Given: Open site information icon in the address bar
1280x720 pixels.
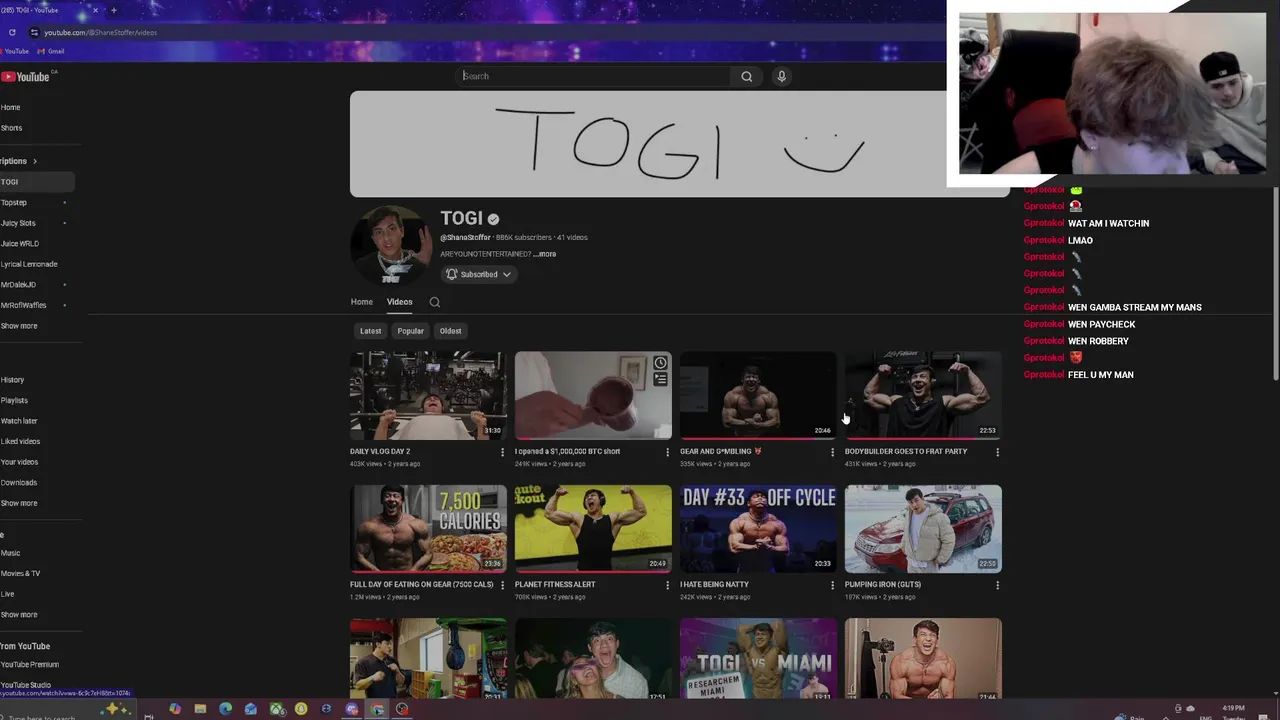Looking at the screenshot, I should 34,32.
